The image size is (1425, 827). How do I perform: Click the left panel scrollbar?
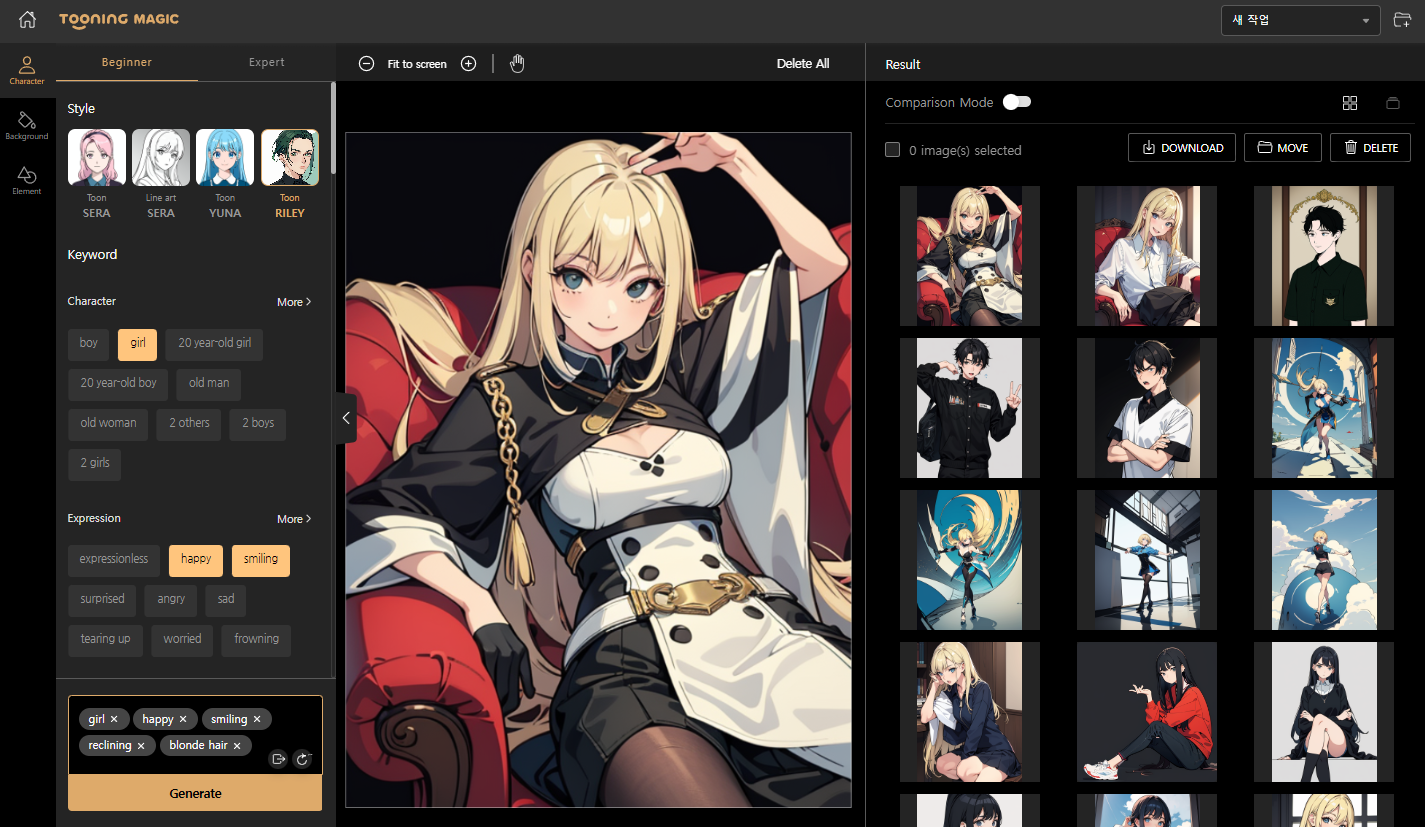(333, 130)
